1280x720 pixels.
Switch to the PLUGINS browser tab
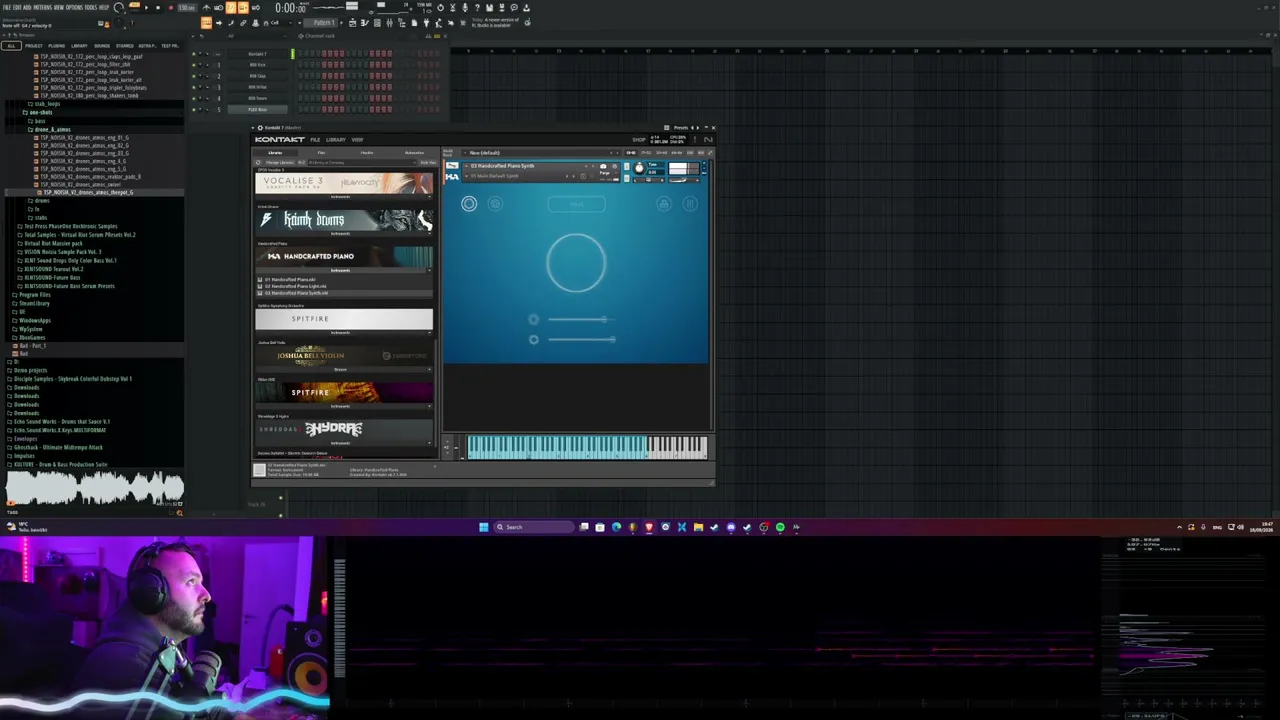click(56, 45)
